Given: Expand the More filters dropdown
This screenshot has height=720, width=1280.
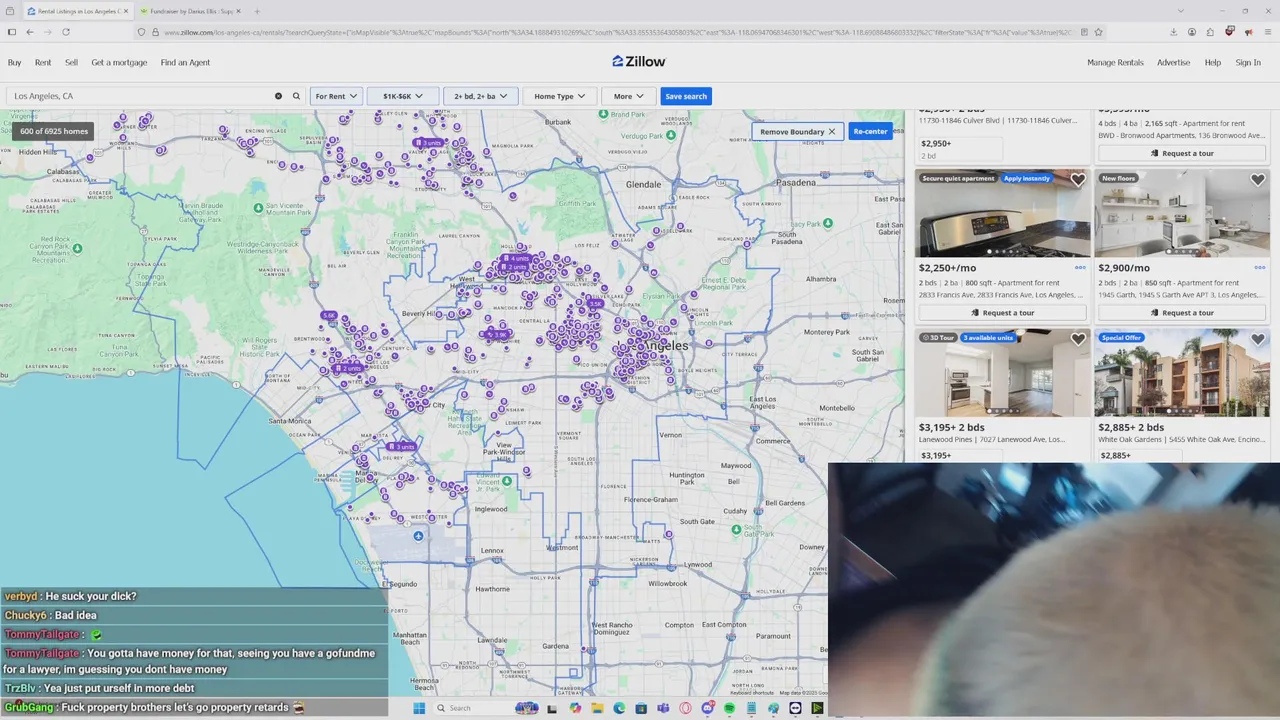Looking at the screenshot, I should tap(629, 96).
